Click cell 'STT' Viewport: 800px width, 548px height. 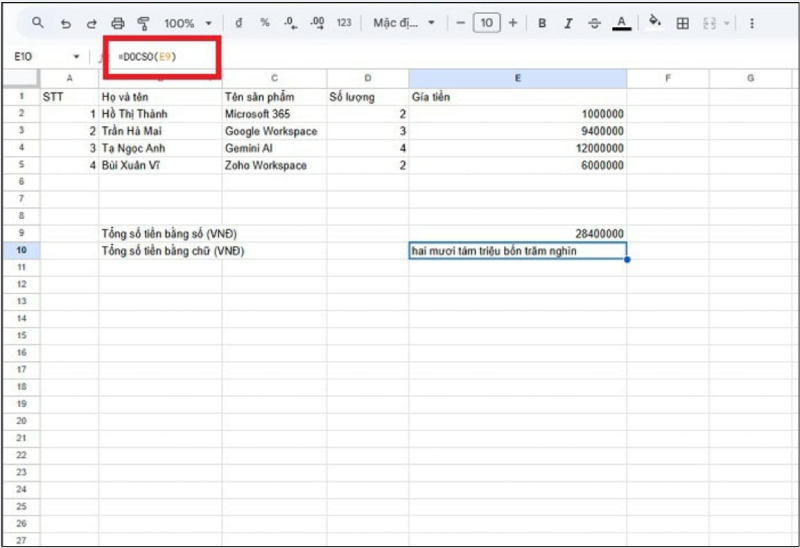click(x=69, y=97)
